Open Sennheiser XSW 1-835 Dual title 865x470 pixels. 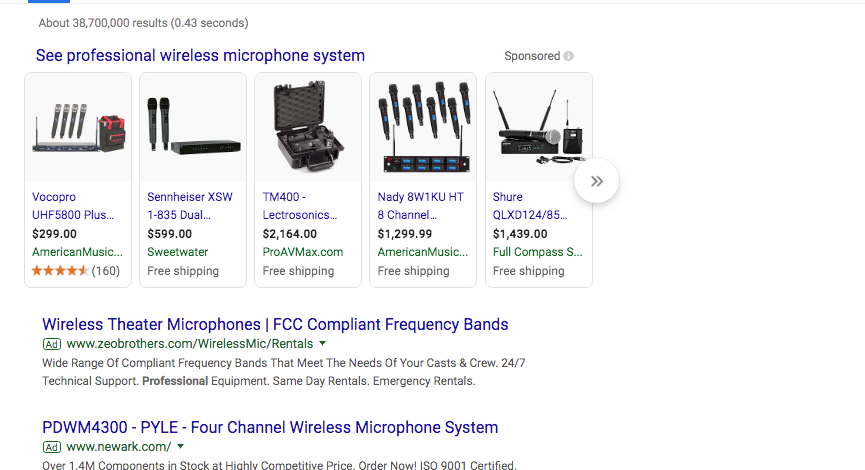click(x=190, y=206)
